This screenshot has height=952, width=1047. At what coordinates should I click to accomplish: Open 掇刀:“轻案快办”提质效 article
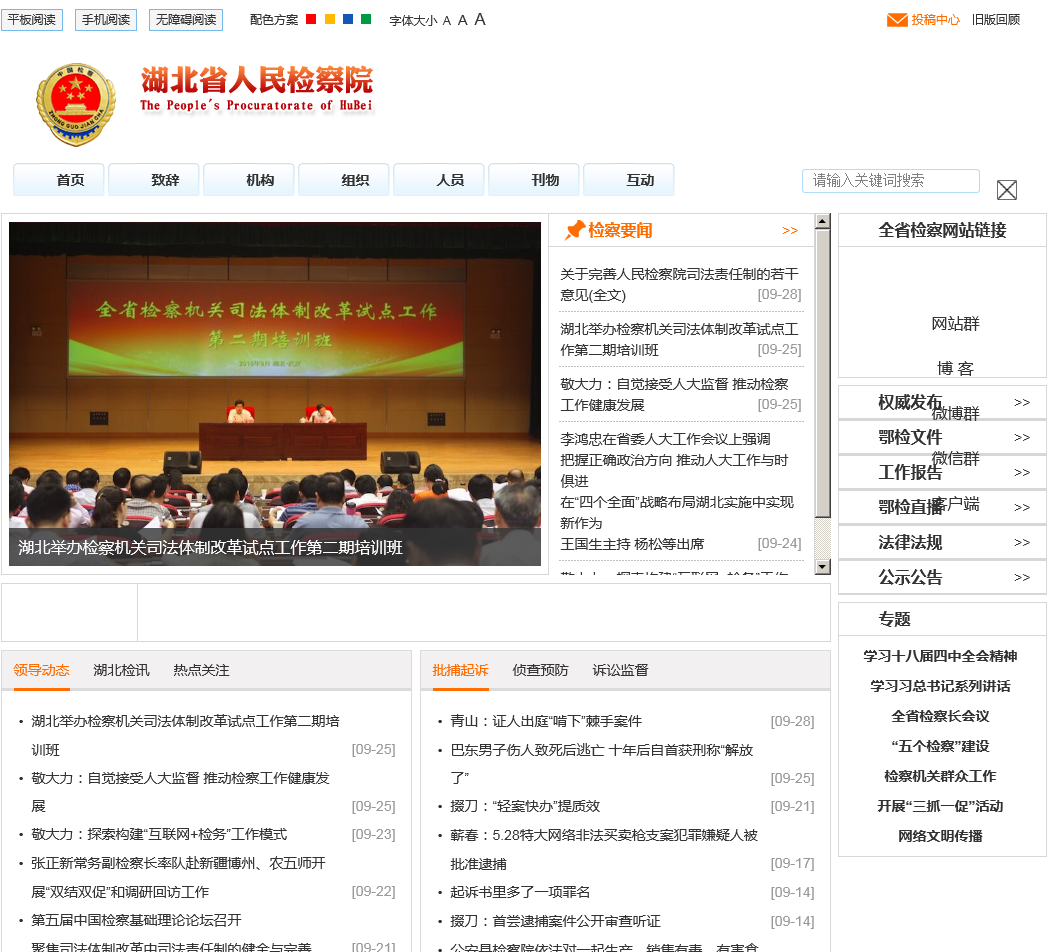tap(525, 806)
